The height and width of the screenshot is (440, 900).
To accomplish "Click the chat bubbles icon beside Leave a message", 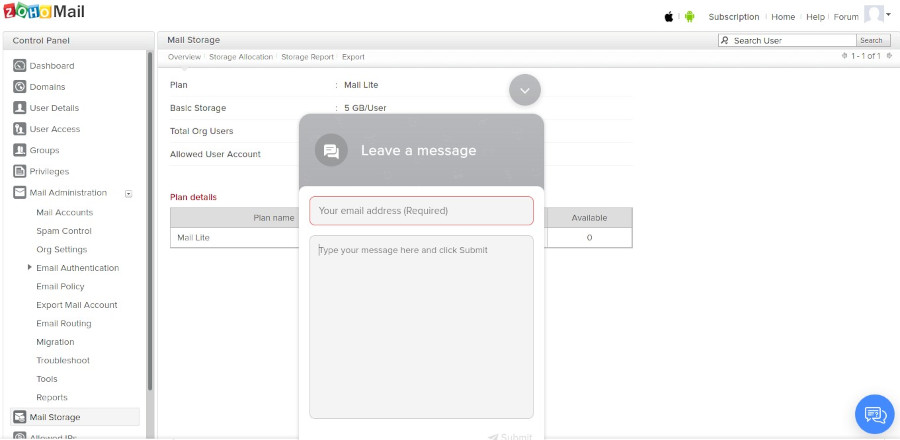I will [x=331, y=150].
